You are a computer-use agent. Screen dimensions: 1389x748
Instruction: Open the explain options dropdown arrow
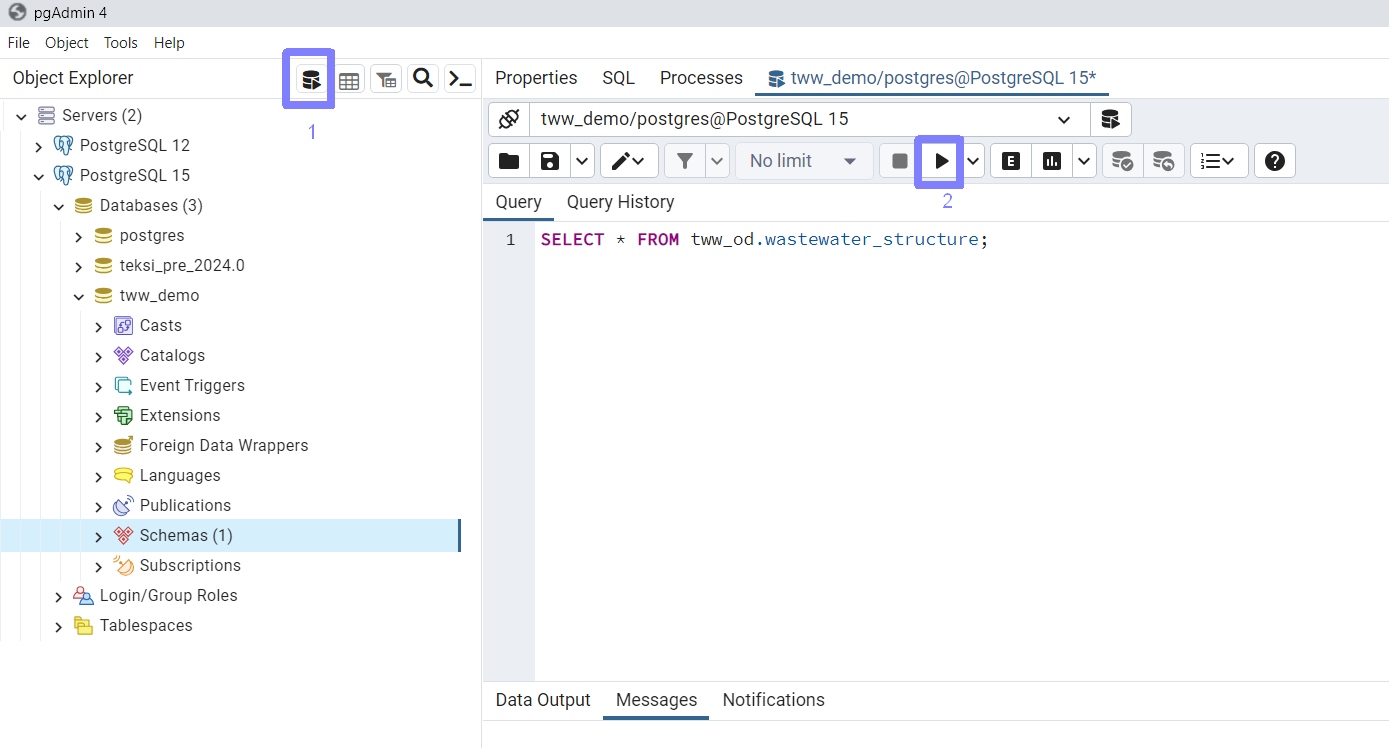1084,161
